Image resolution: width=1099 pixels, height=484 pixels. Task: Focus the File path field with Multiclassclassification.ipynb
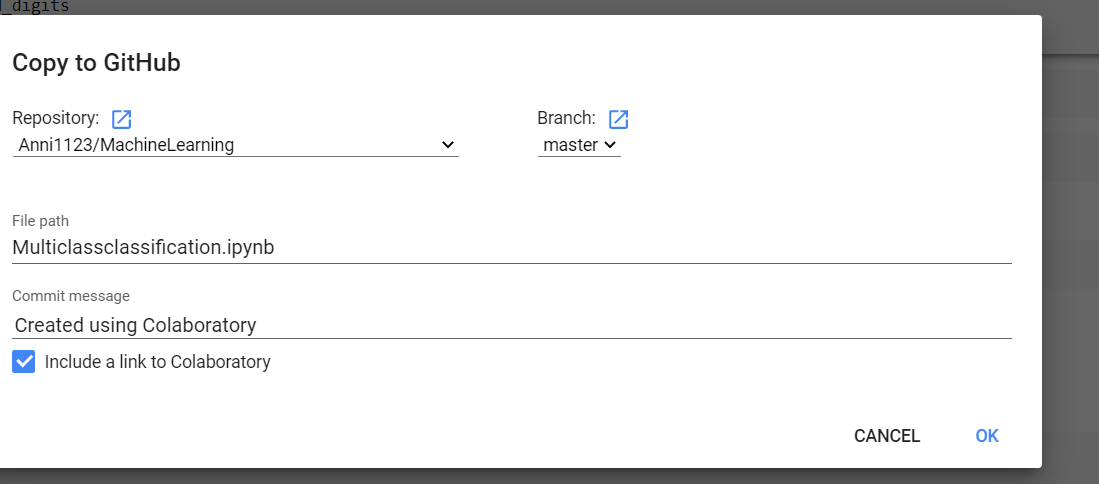point(510,248)
